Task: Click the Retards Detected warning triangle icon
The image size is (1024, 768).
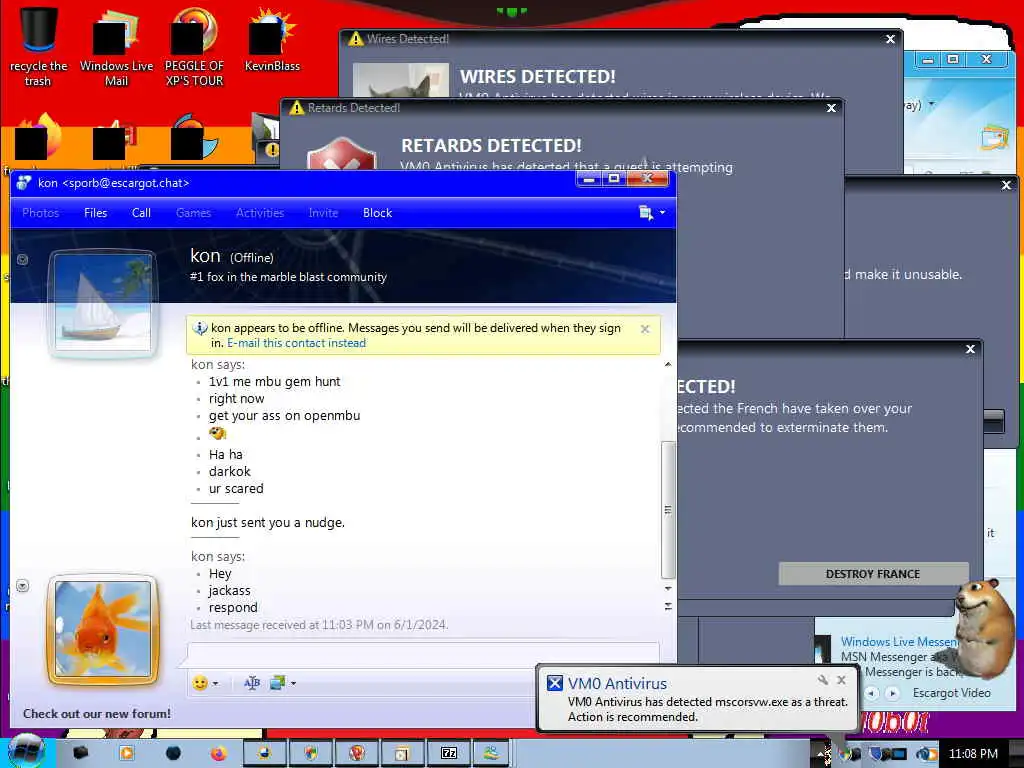Action: pos(297,108)
